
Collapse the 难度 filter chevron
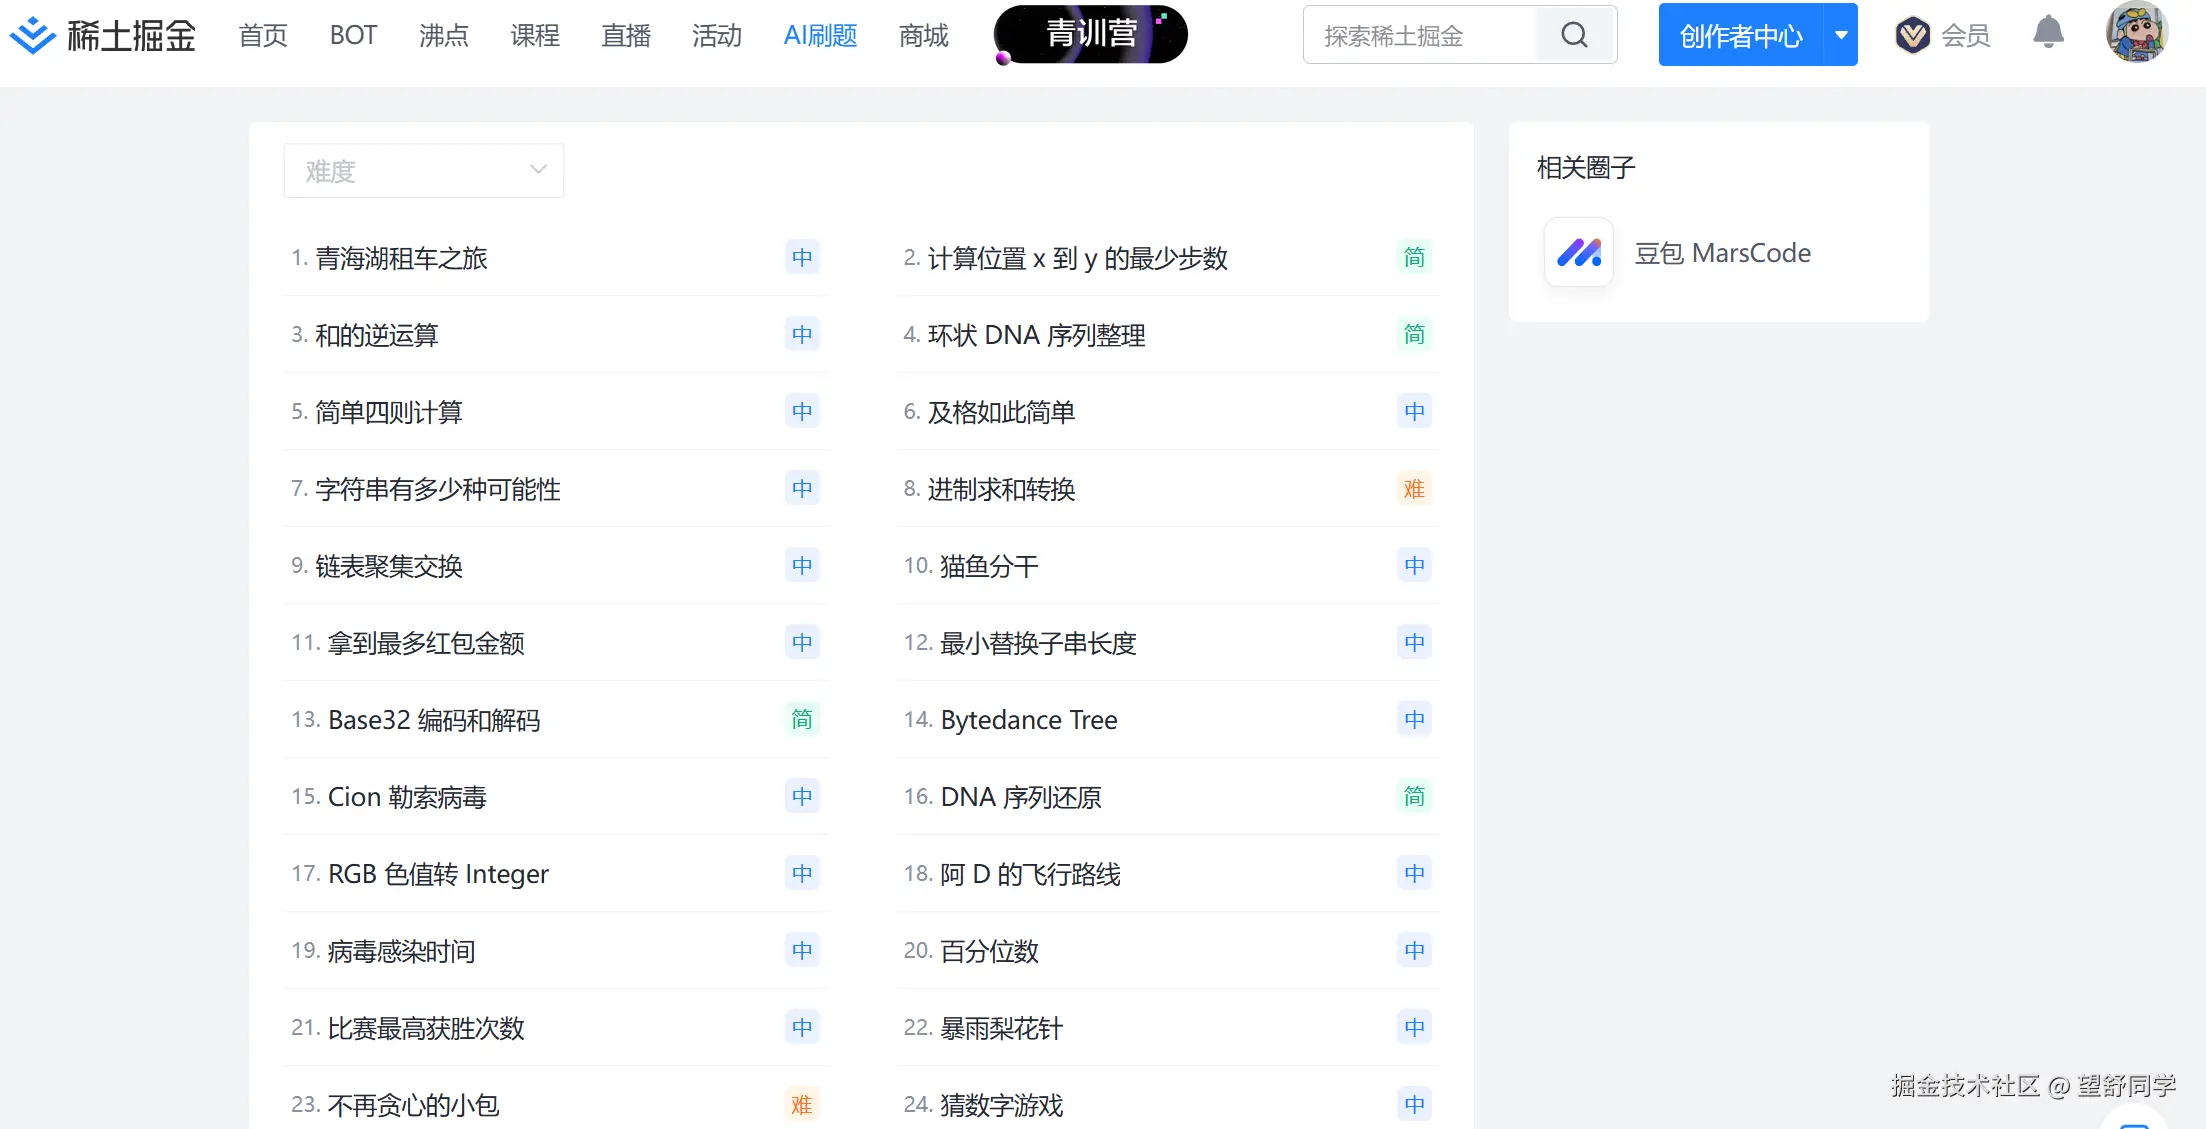[537, 170]
